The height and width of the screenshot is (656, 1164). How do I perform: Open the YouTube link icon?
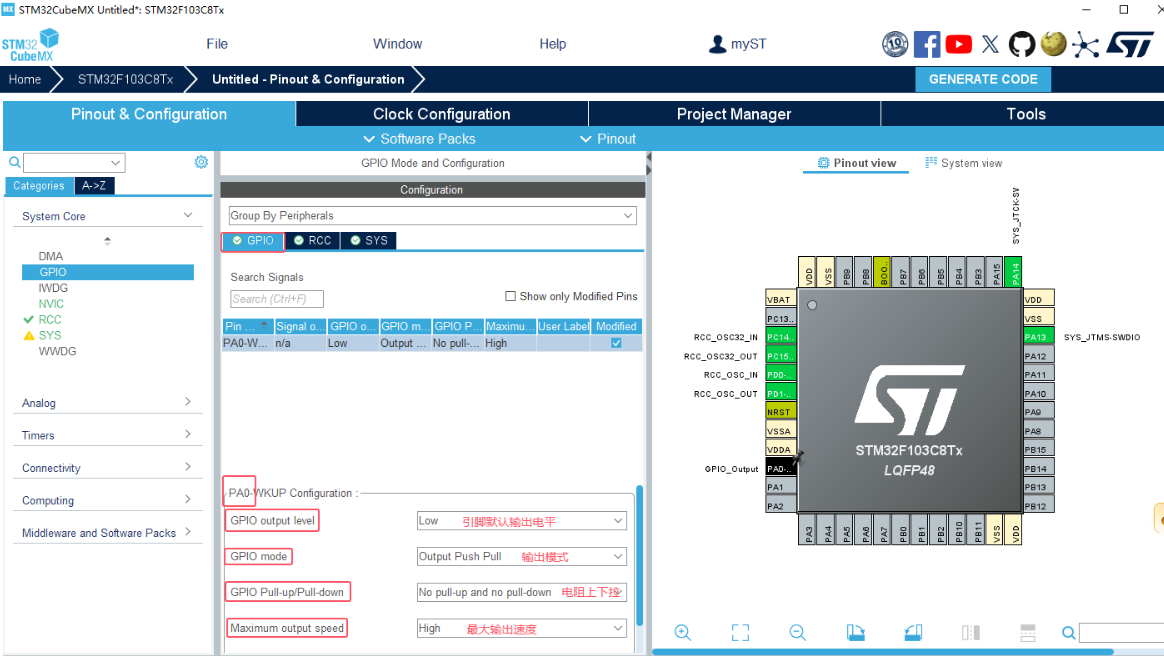(x=958, y=45)
